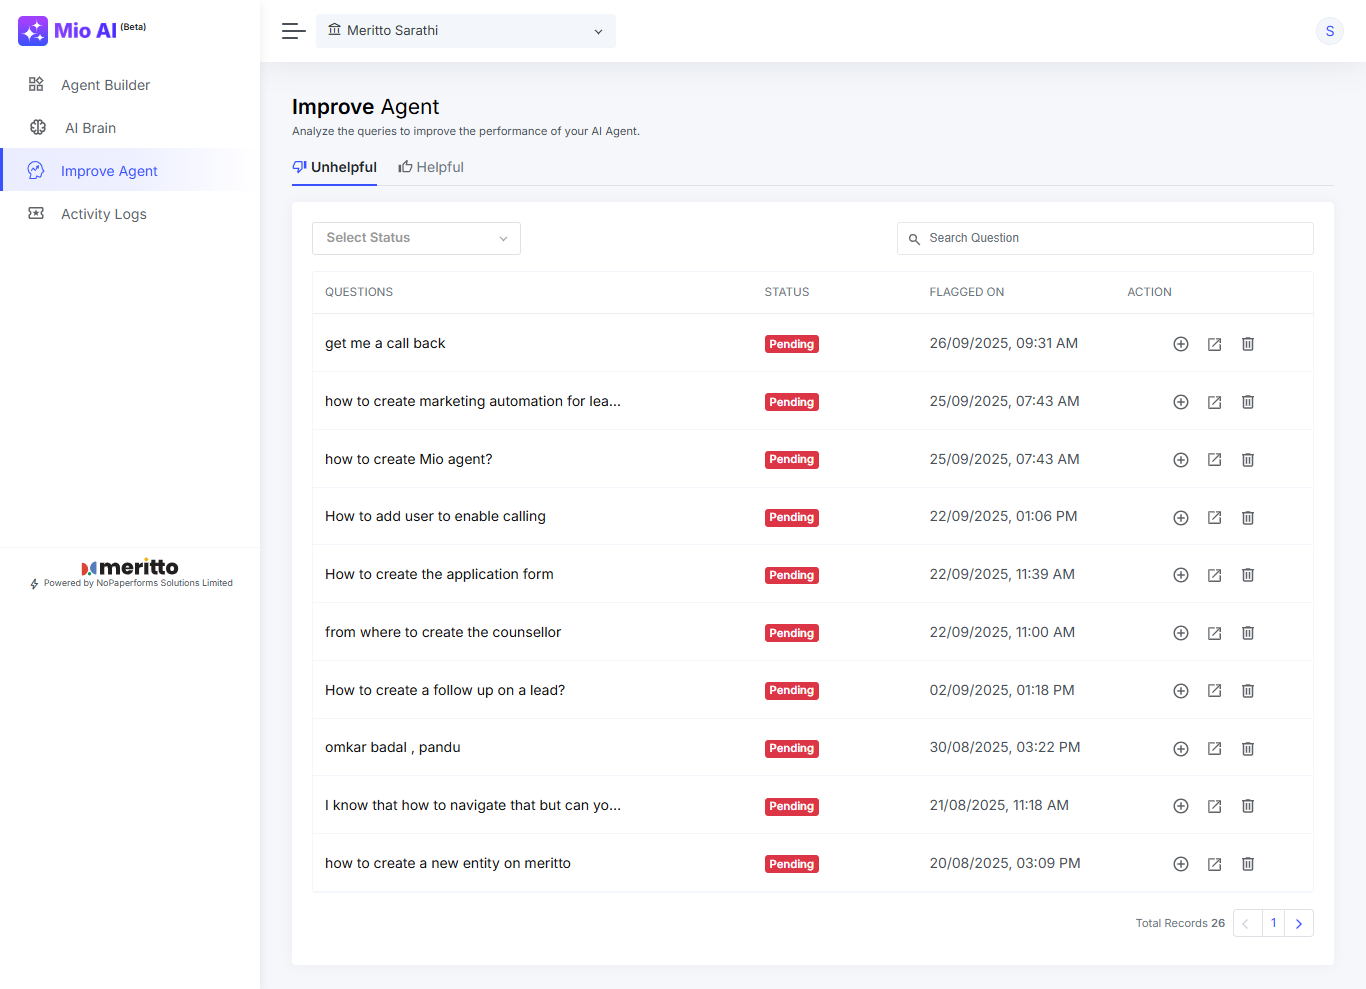Click add icon for 'How to create the application form'
Image resolution: width=1366 pixels, height=989 pixels.
[1180, 575]
